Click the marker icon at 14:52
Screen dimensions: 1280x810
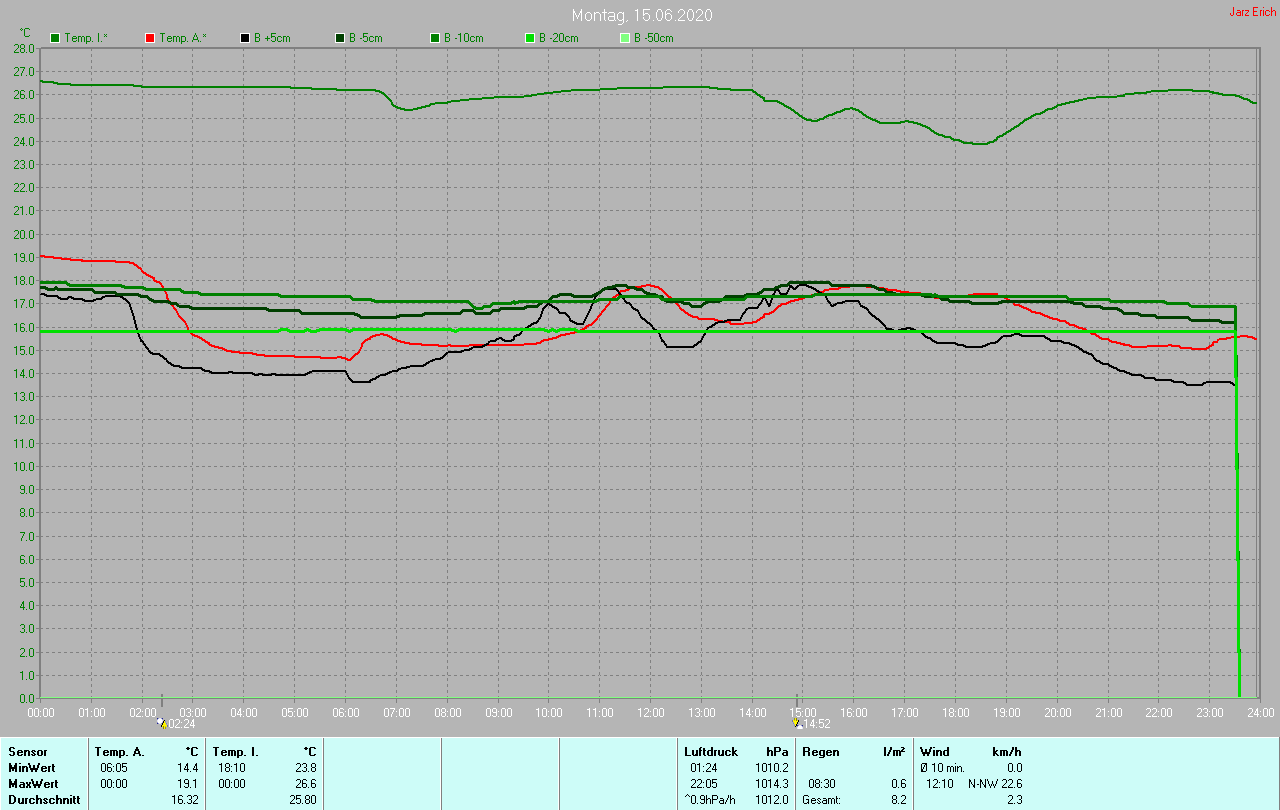tap(796, 722)
